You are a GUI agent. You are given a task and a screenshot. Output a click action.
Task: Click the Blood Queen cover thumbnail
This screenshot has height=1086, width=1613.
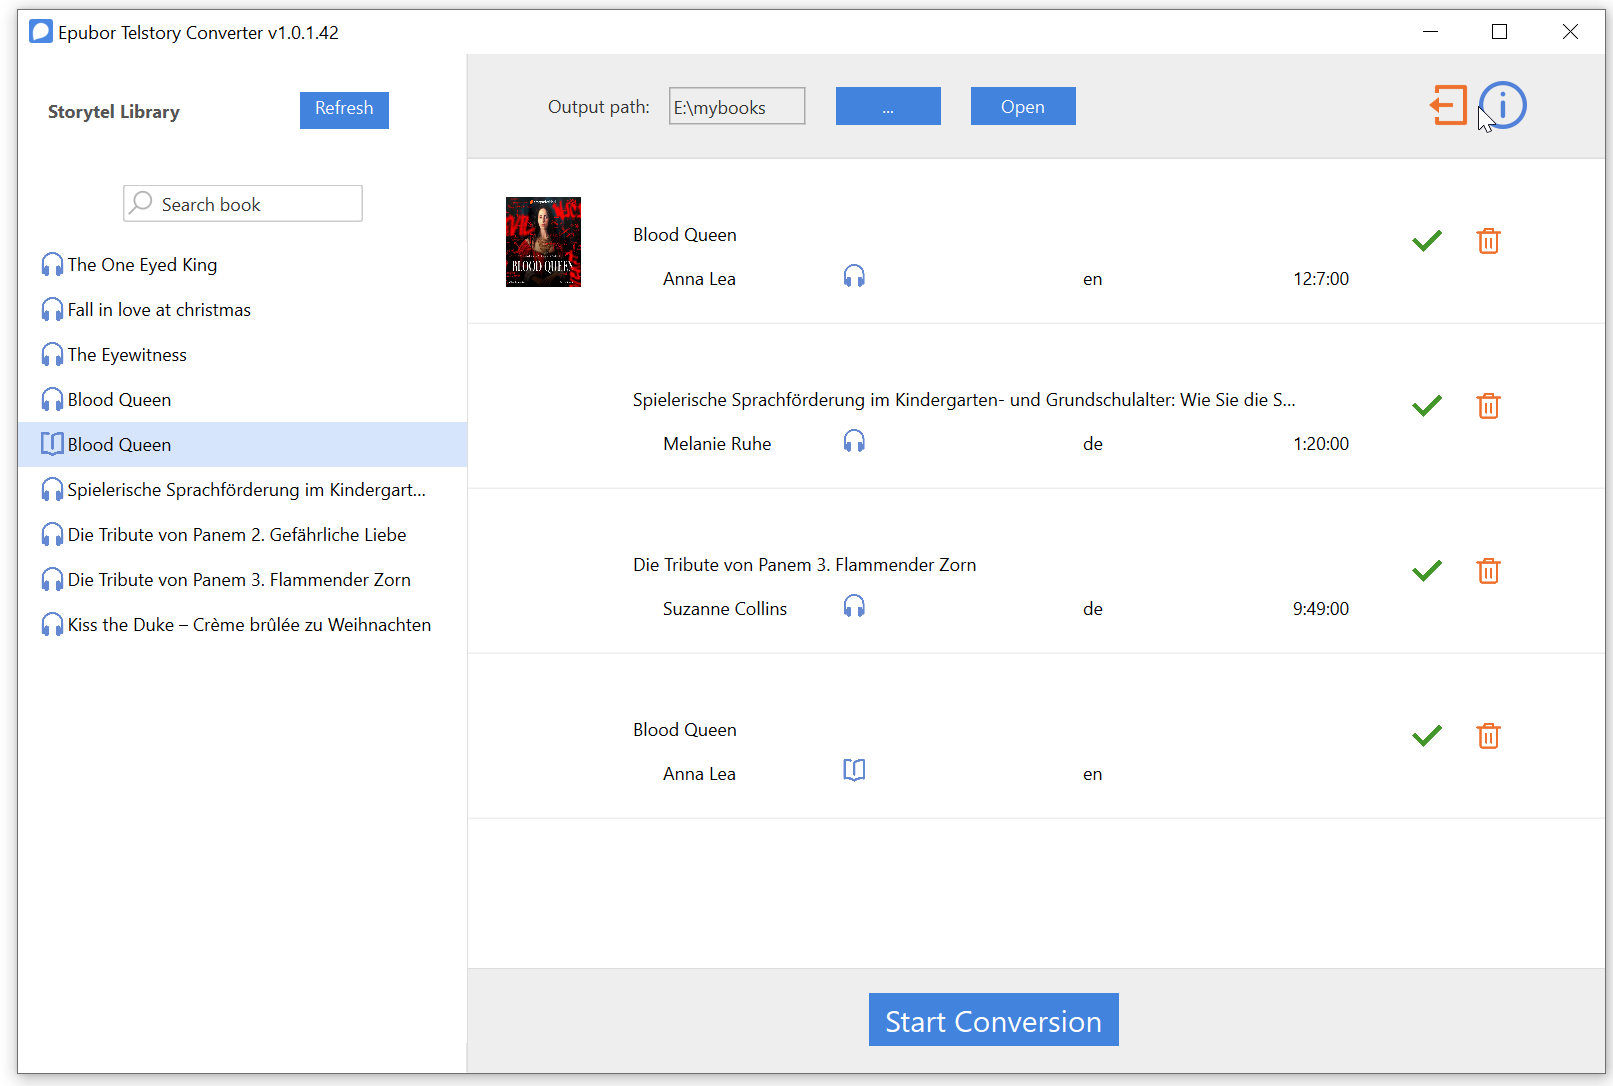coord(543,242)
